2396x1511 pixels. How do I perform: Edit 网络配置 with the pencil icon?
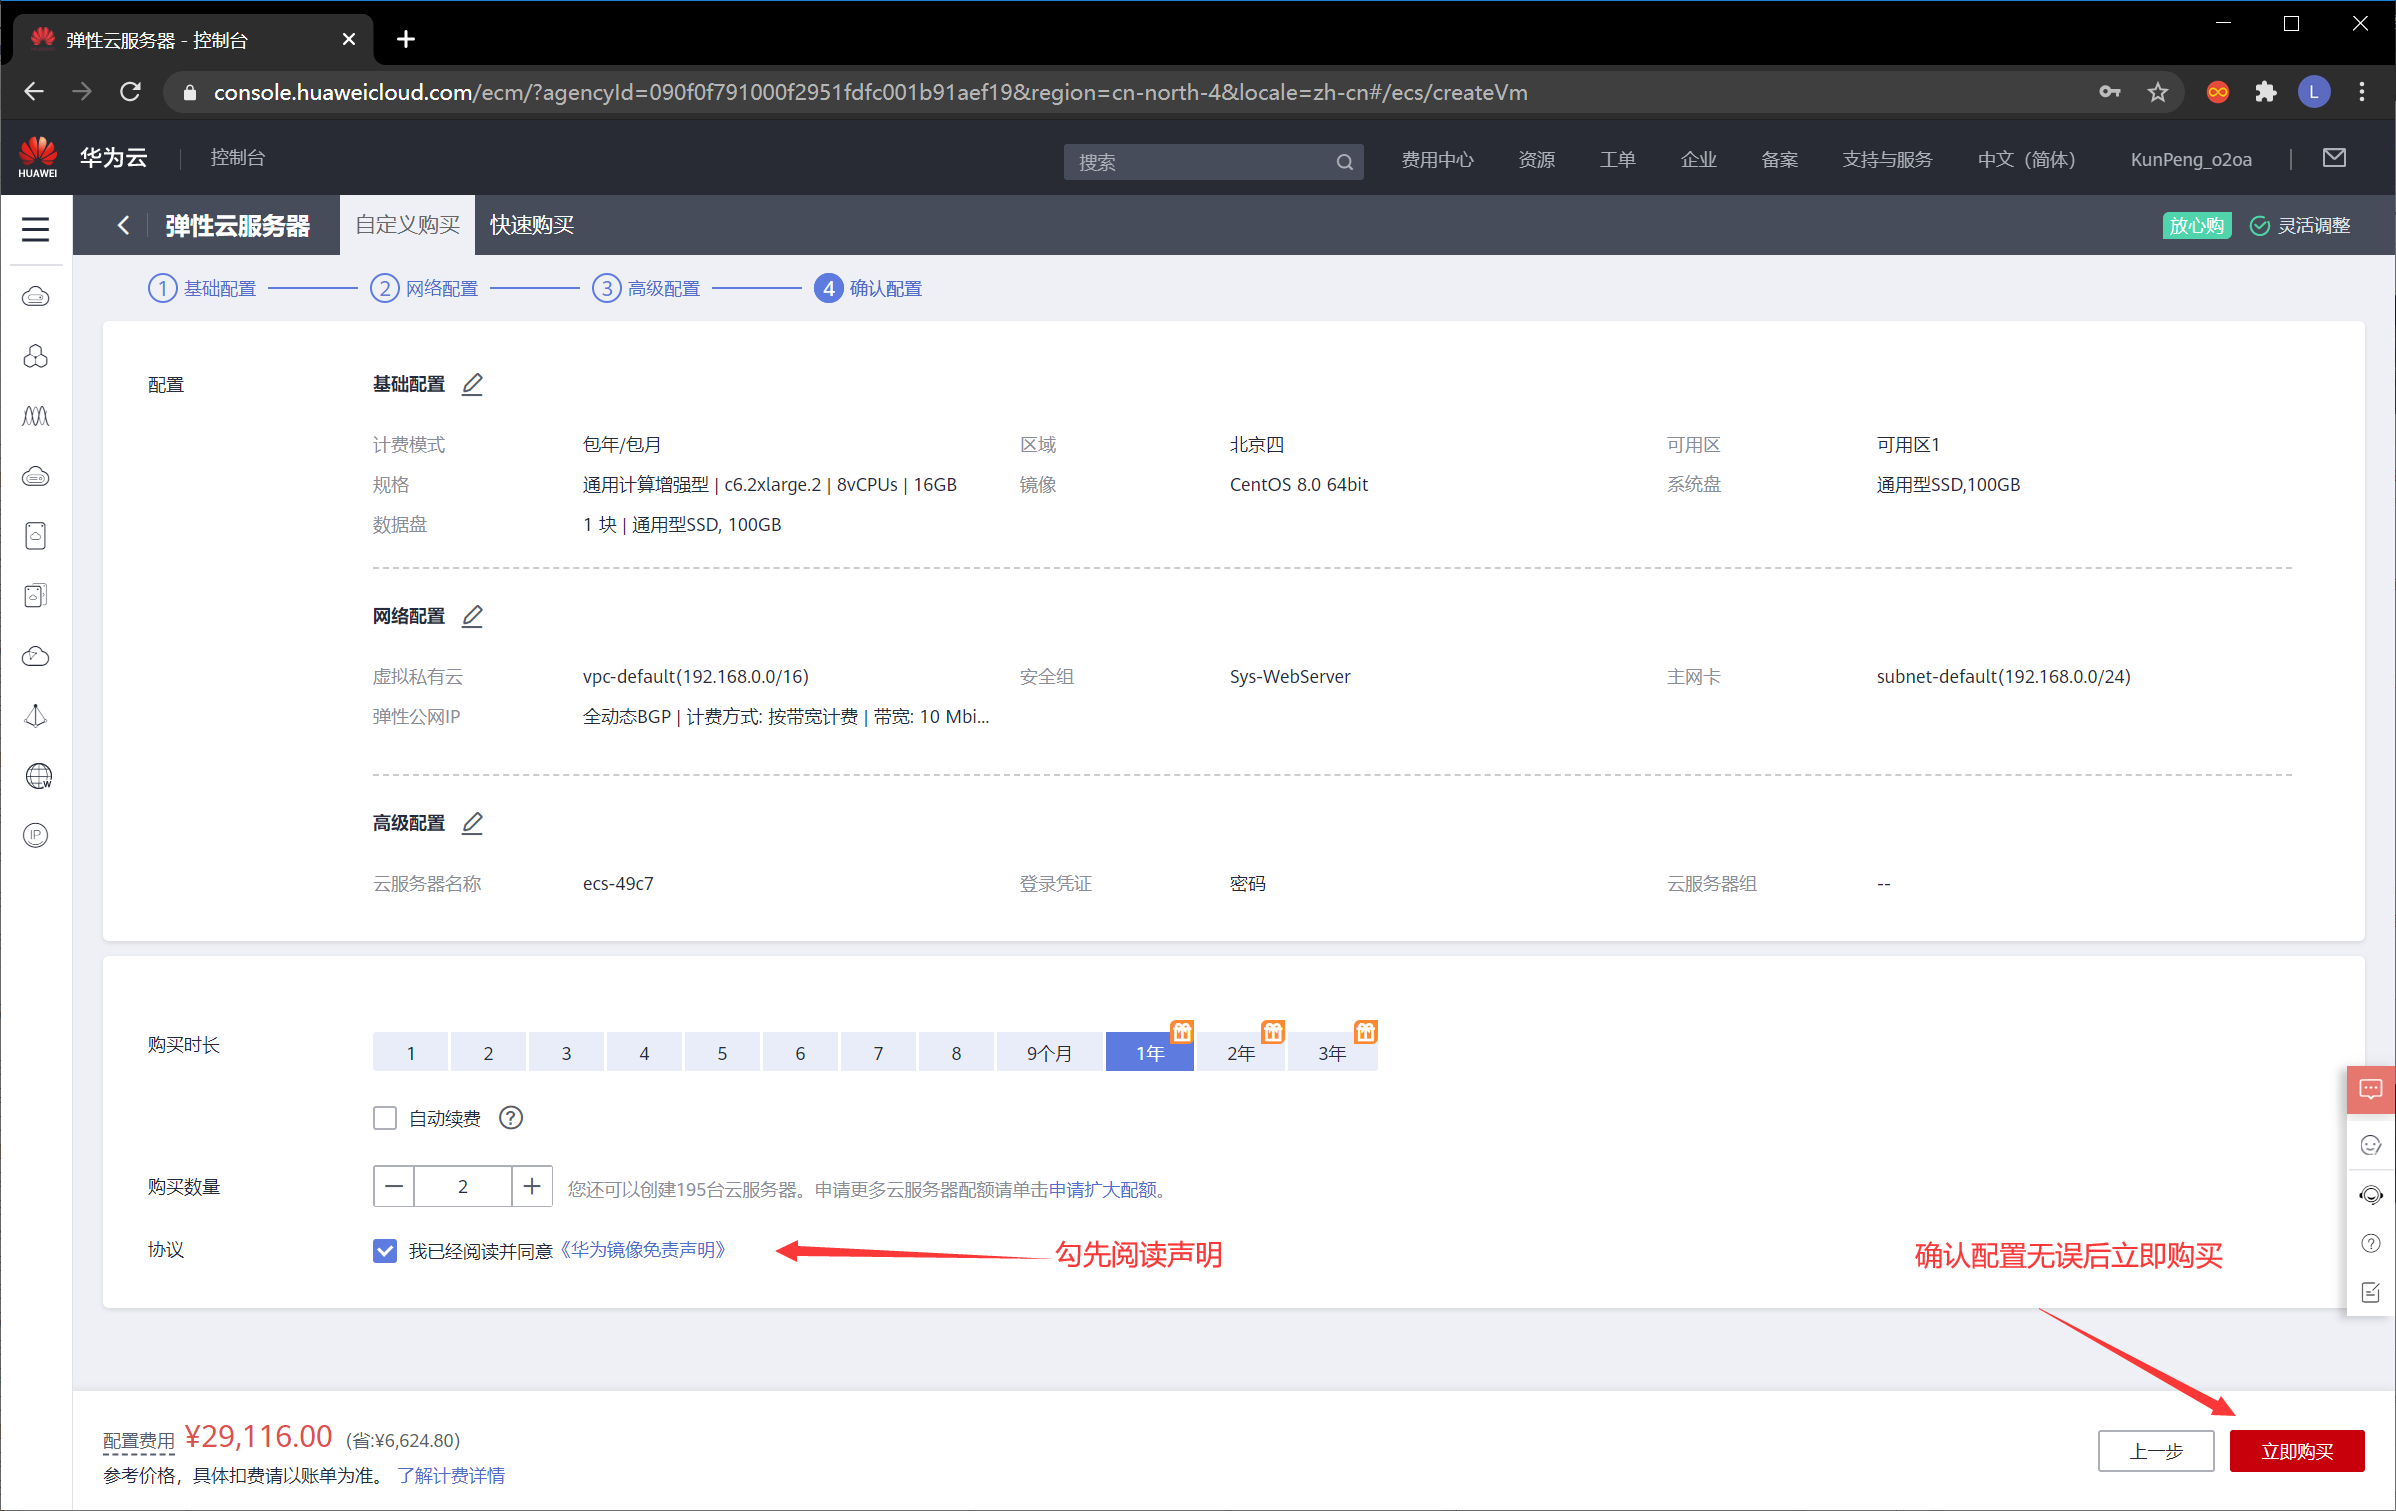click(472, 616)
